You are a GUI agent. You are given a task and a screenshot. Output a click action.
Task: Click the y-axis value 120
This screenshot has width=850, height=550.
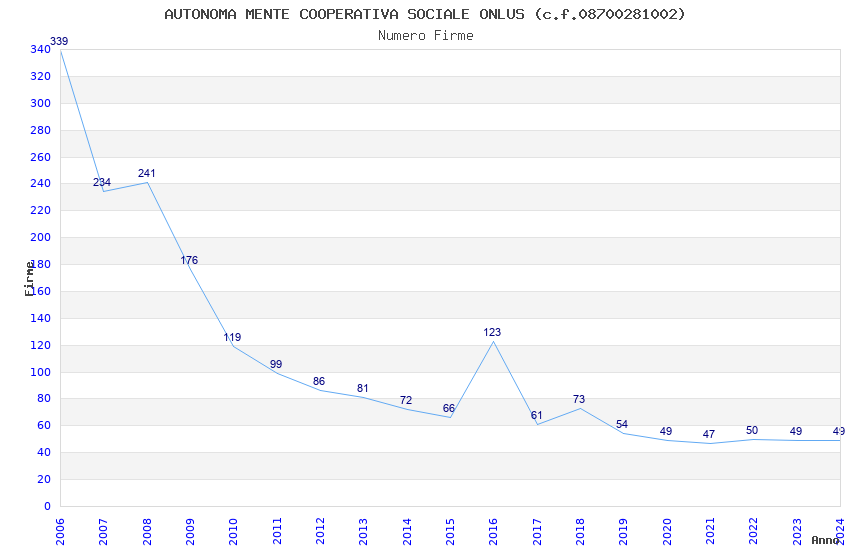pyautogui.click(x=41, y=346)
